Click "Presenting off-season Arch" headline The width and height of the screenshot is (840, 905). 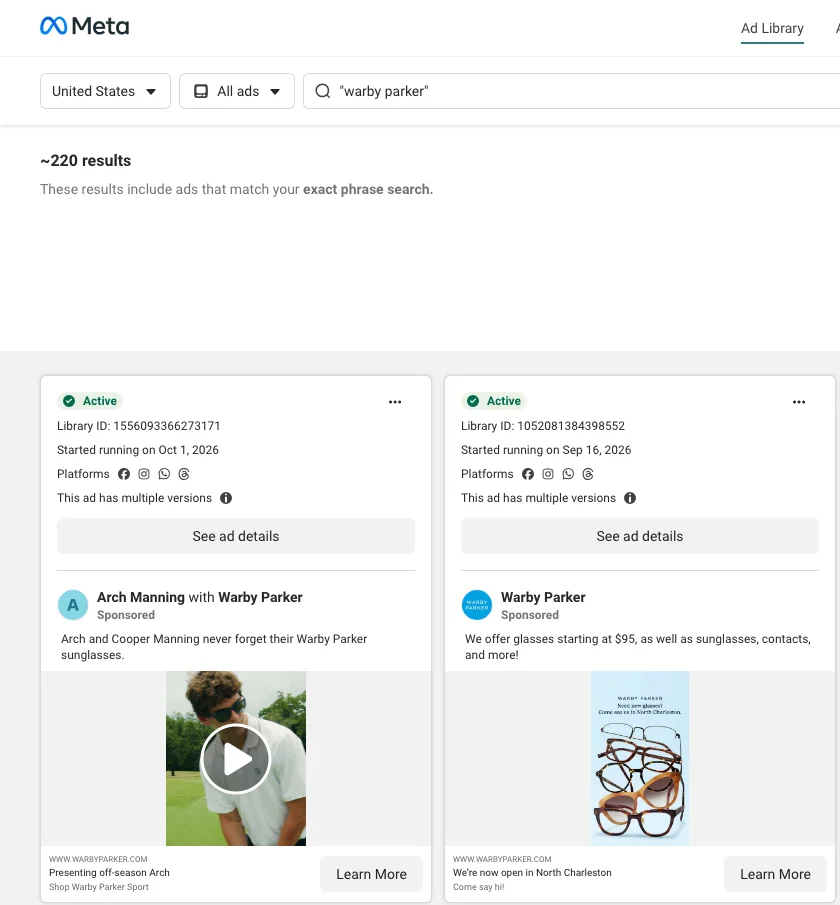[109, 873]
